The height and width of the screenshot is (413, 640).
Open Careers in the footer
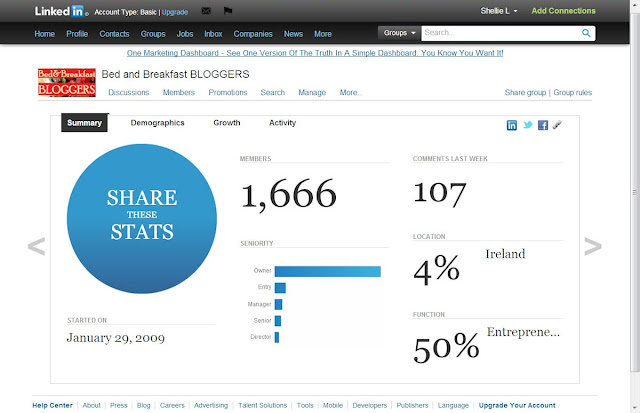172,405
